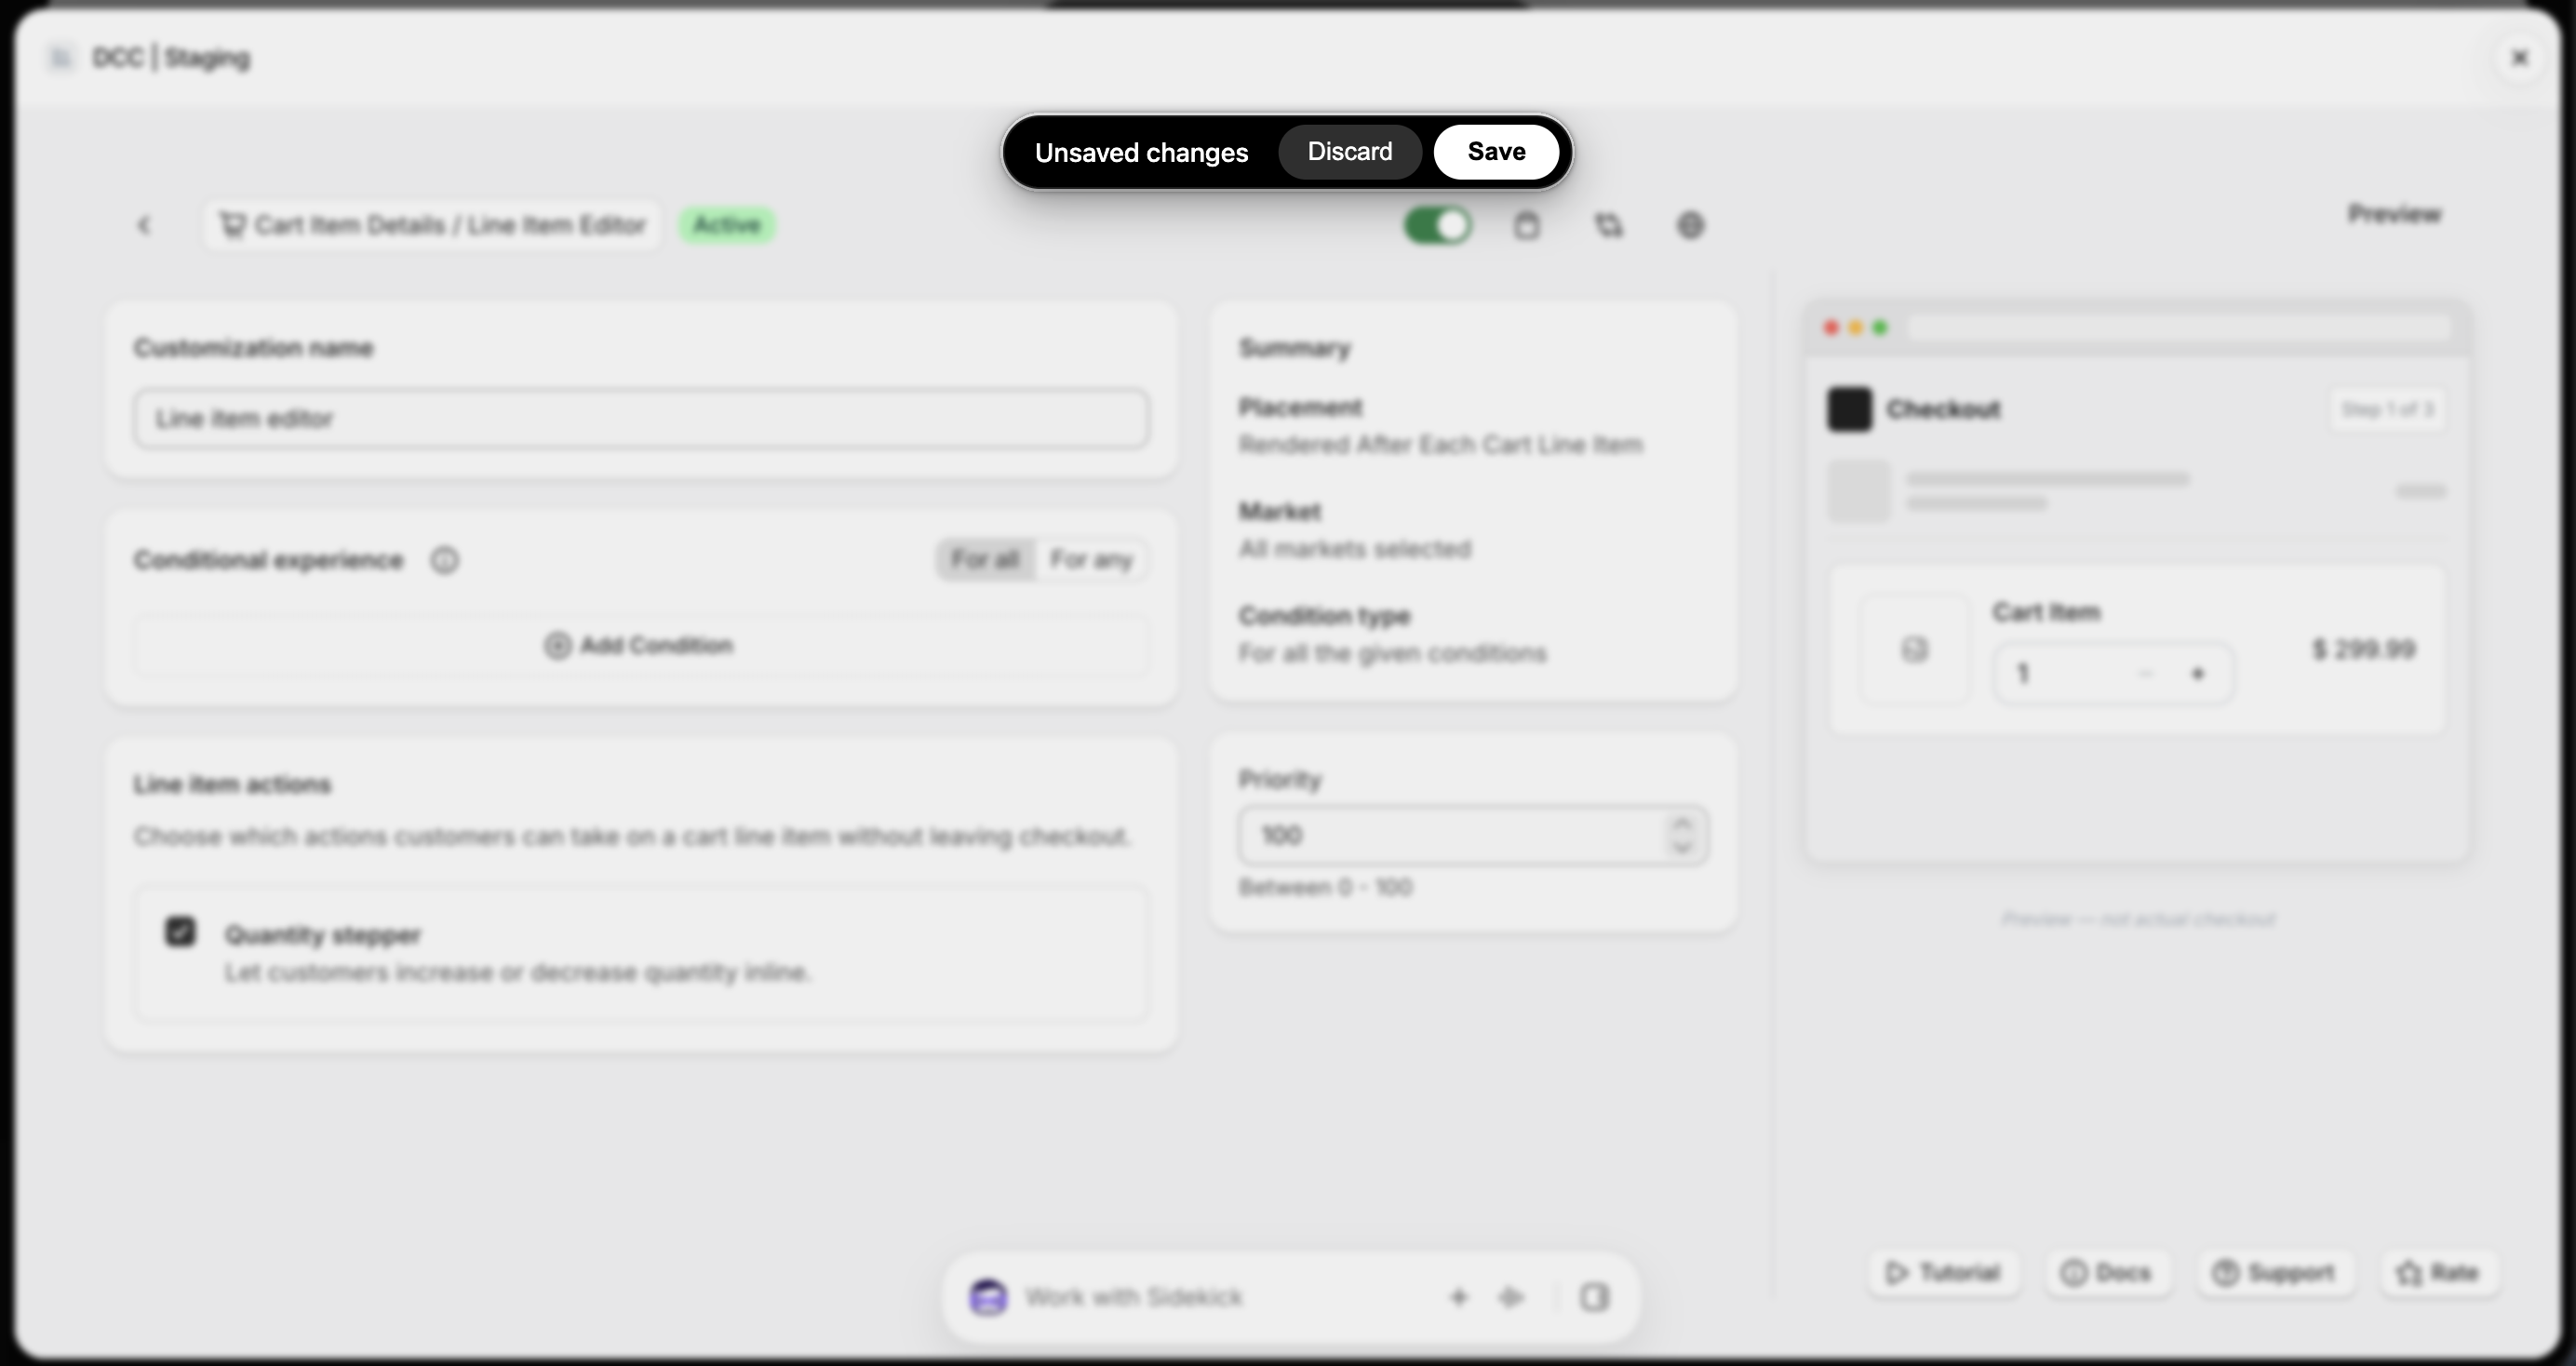Screen dimensions: 2576x1366
Task: Uncheck the Quantity stepper checkbox
Action: pyautogui.click(x=180, y=932)
